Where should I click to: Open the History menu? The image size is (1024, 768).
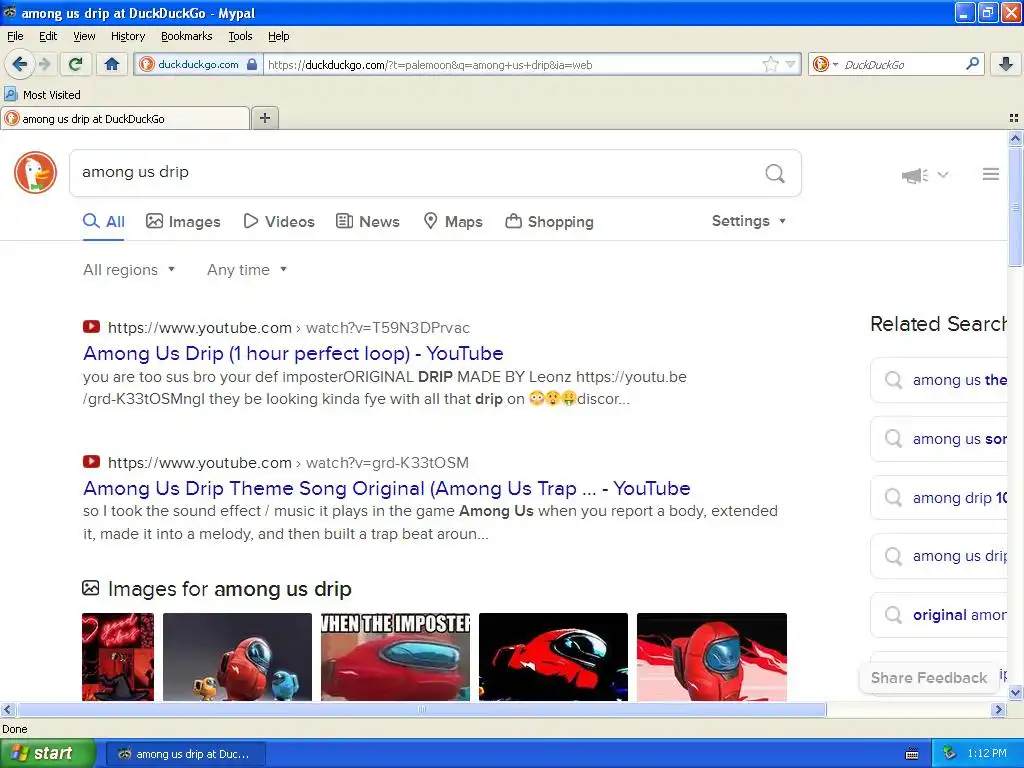pos(128,37)
